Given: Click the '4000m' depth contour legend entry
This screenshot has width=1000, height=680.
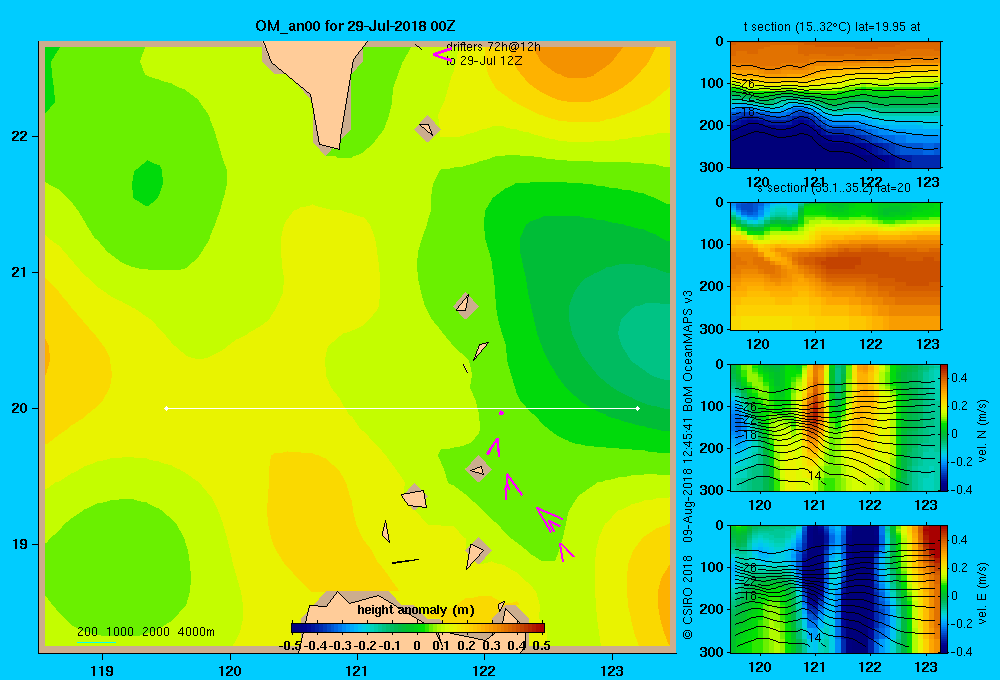Looking at the screenshot, I should click(196, 632).
